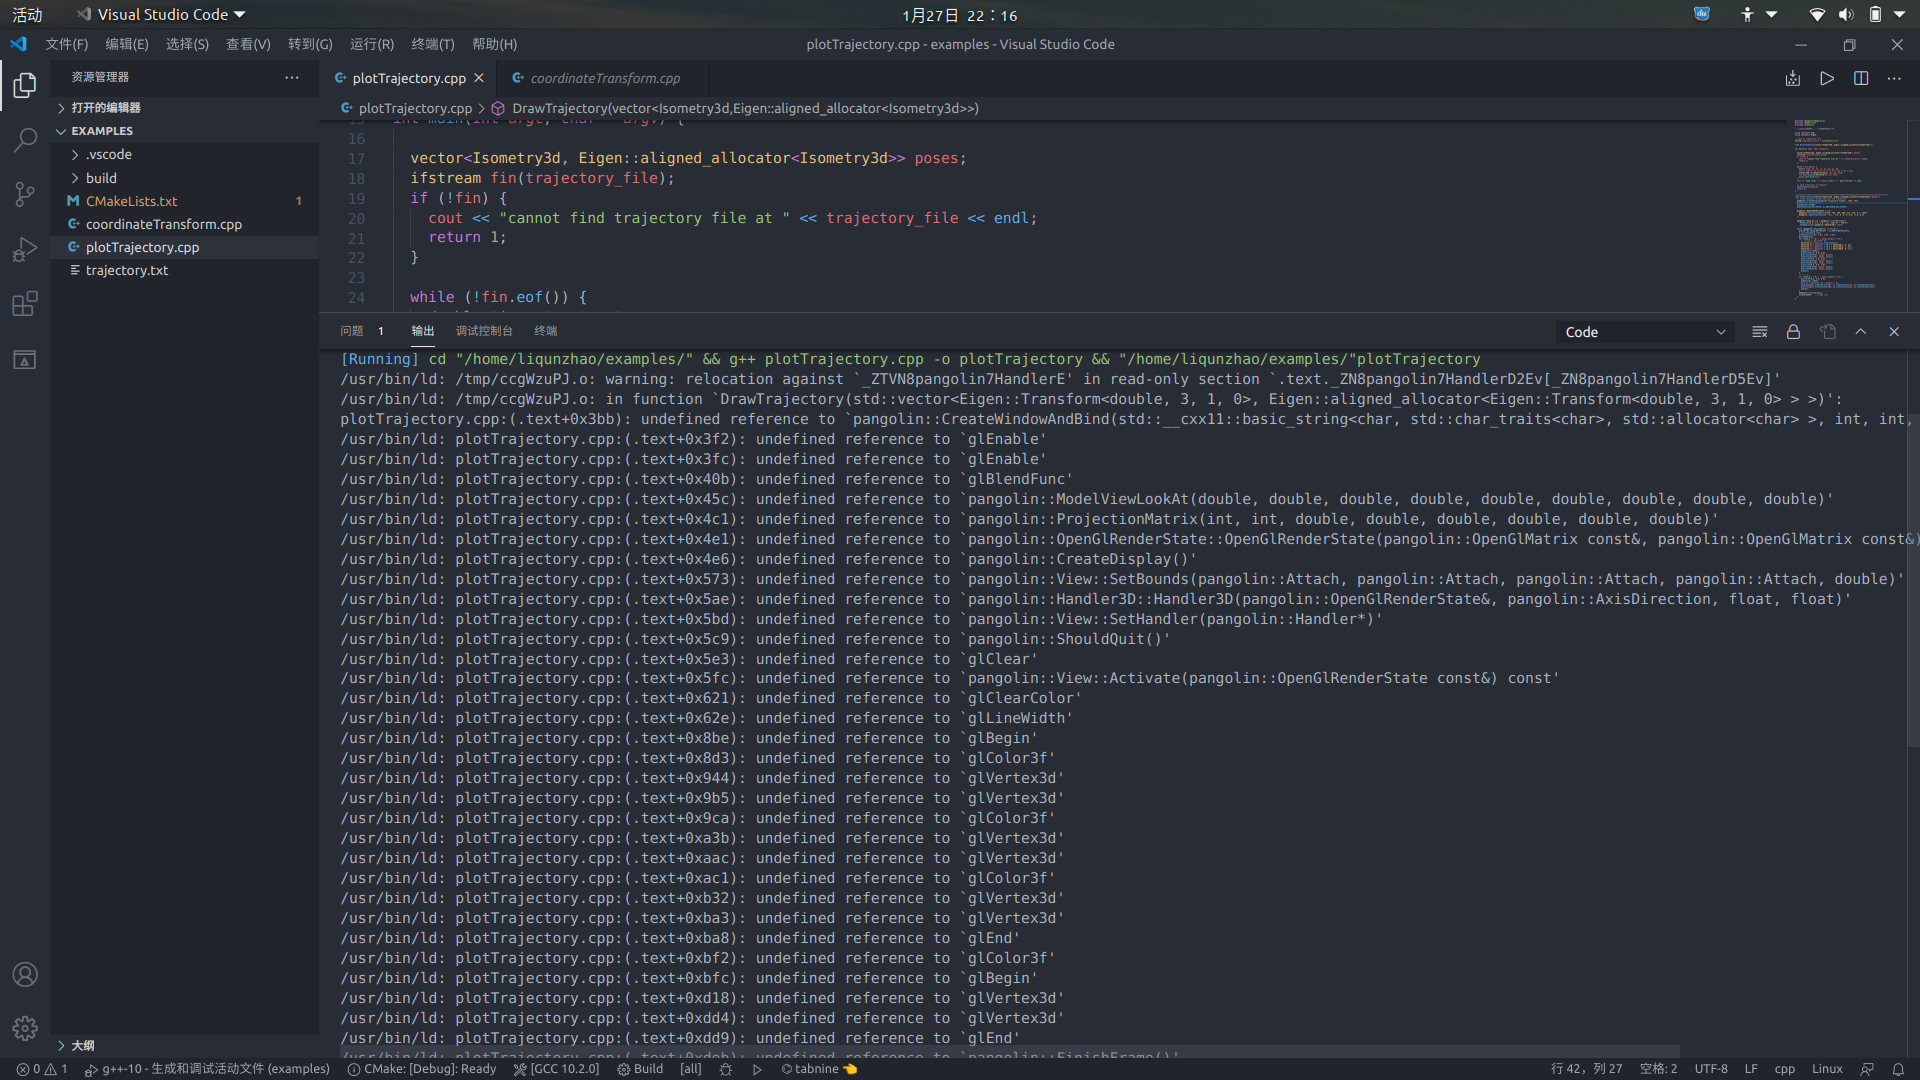Click the download-style icon left of Run Code
The width and height of the screenshot is (1920, 1080).
[1793, 78]
